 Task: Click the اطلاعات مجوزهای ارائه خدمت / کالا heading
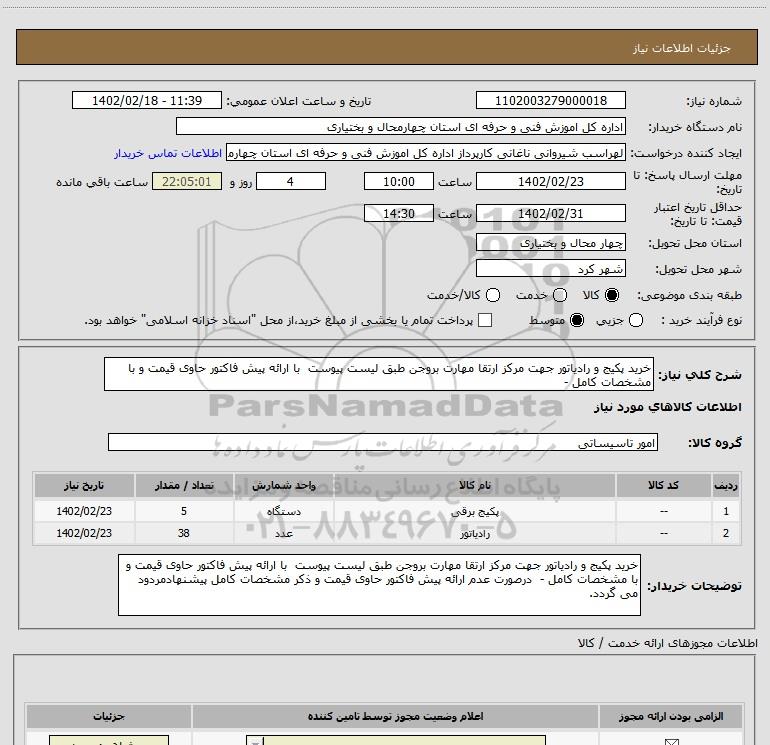(x=667, y=643)
